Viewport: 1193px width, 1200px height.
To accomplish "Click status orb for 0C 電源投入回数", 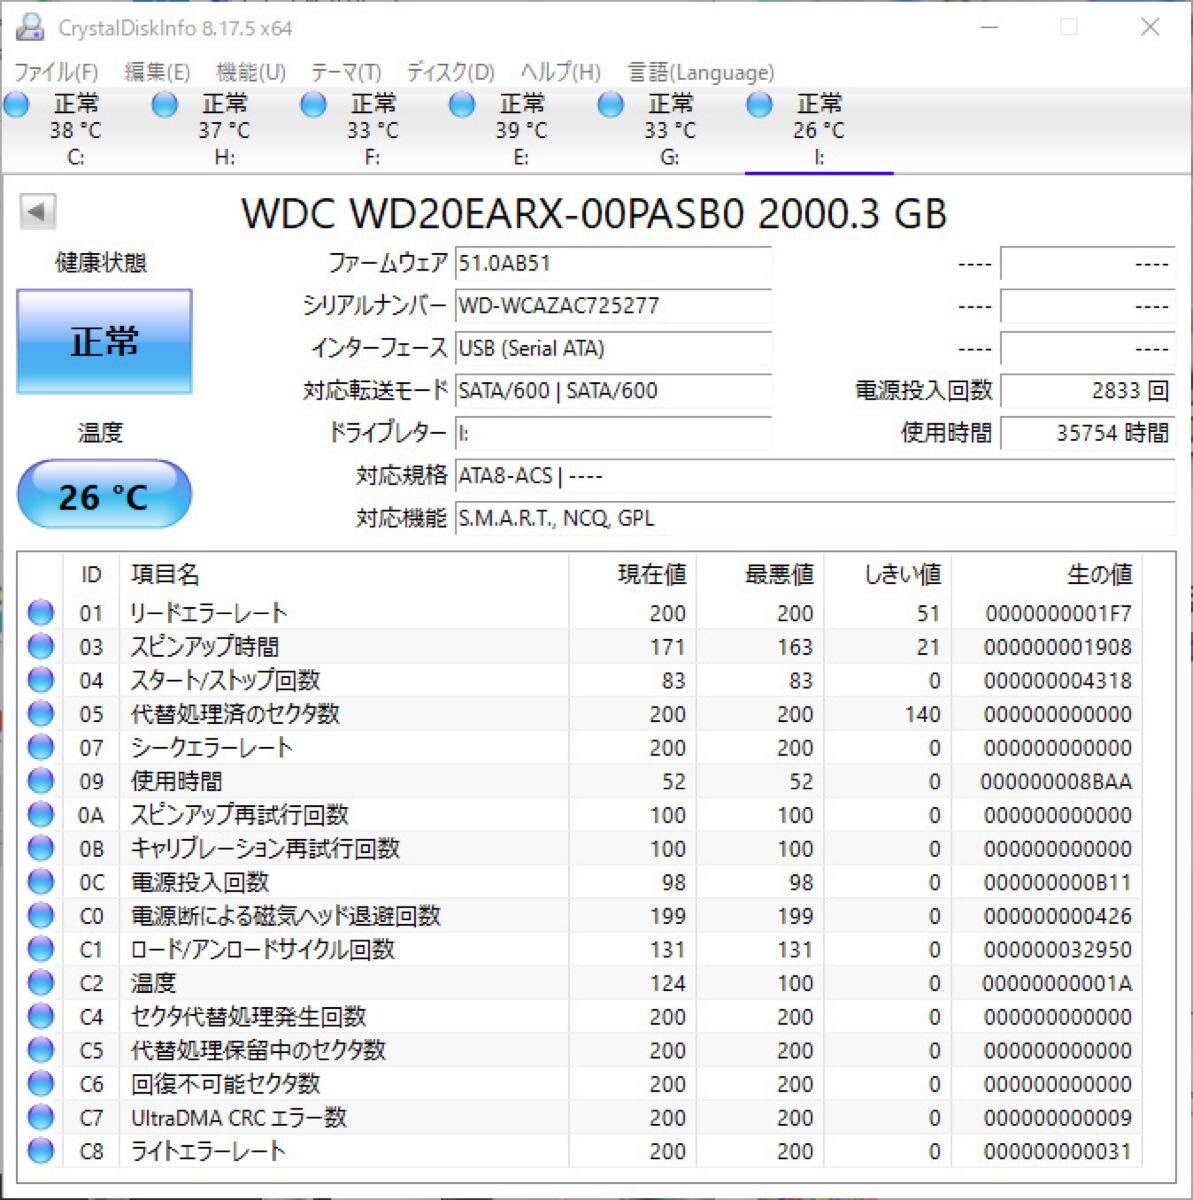I will 41,882.
